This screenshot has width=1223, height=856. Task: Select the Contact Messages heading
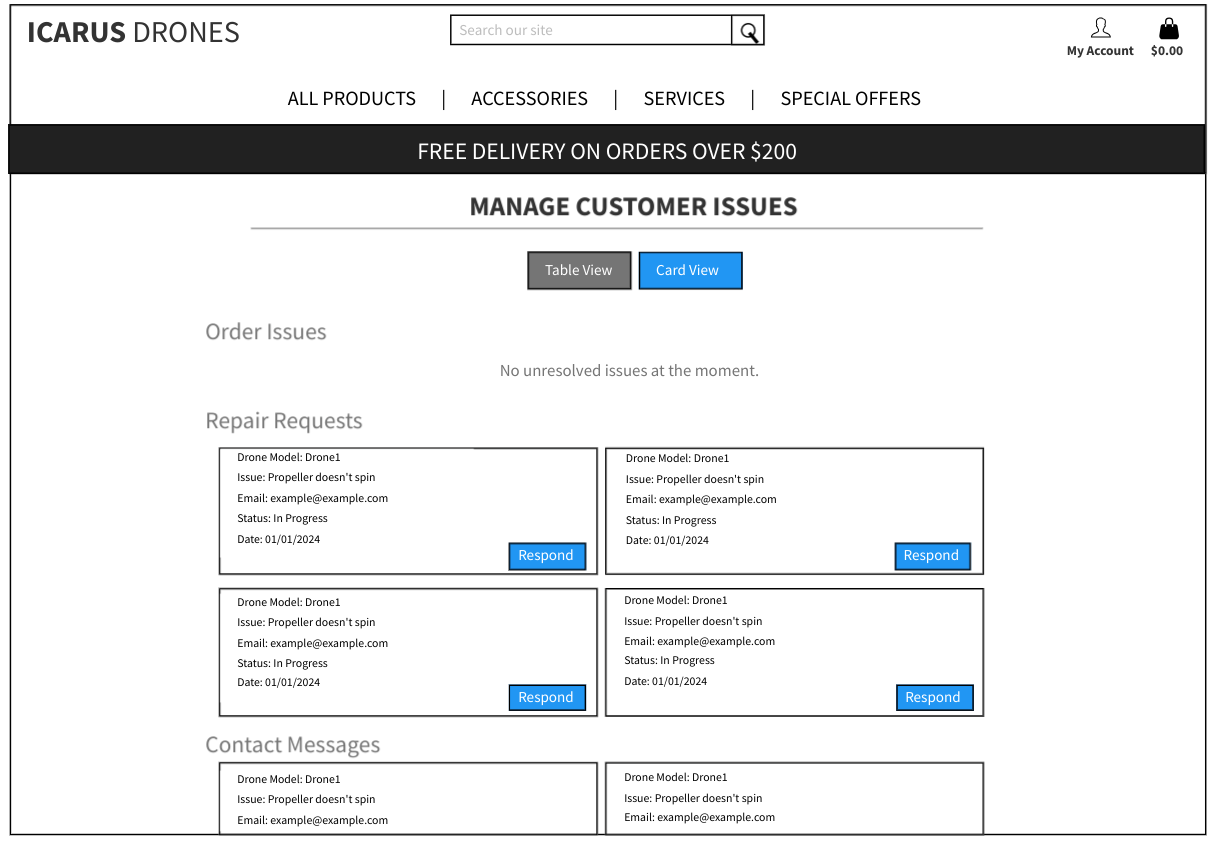[x=292, y=744]
